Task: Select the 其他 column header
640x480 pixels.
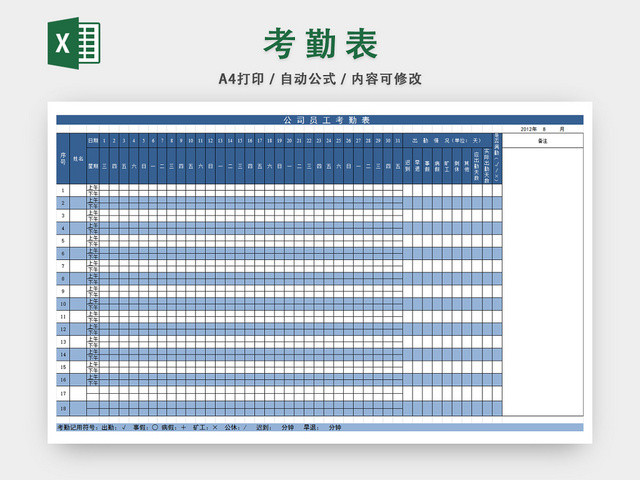Action: click(467, 166)
